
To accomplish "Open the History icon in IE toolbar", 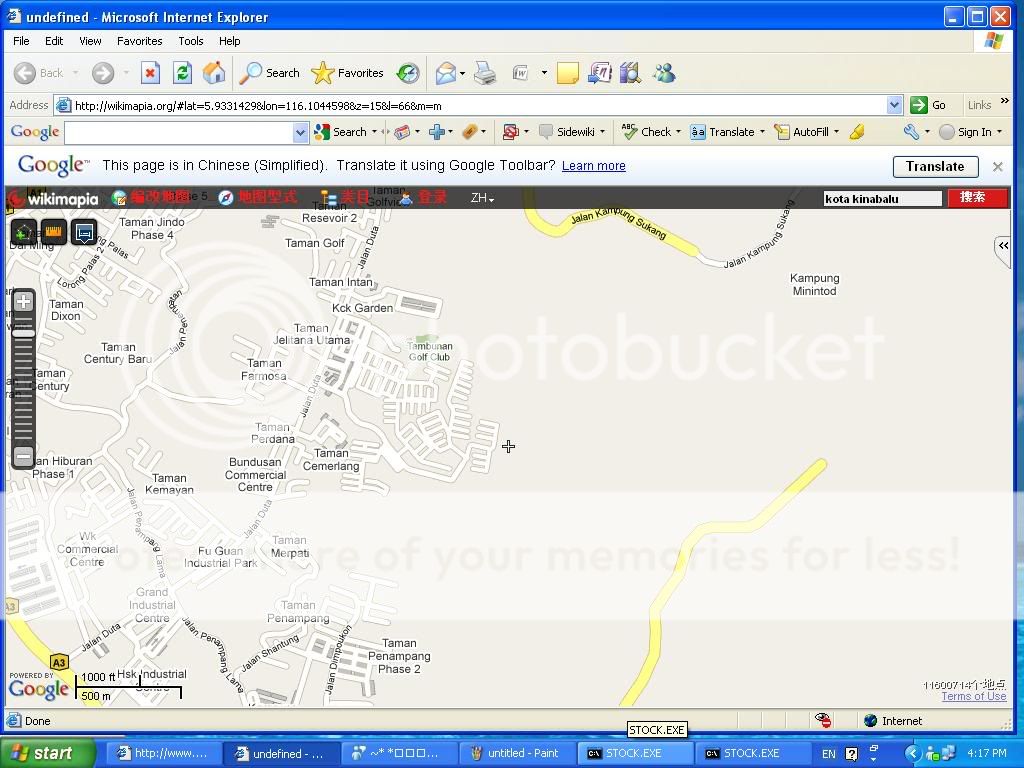I will coord(408,73).
